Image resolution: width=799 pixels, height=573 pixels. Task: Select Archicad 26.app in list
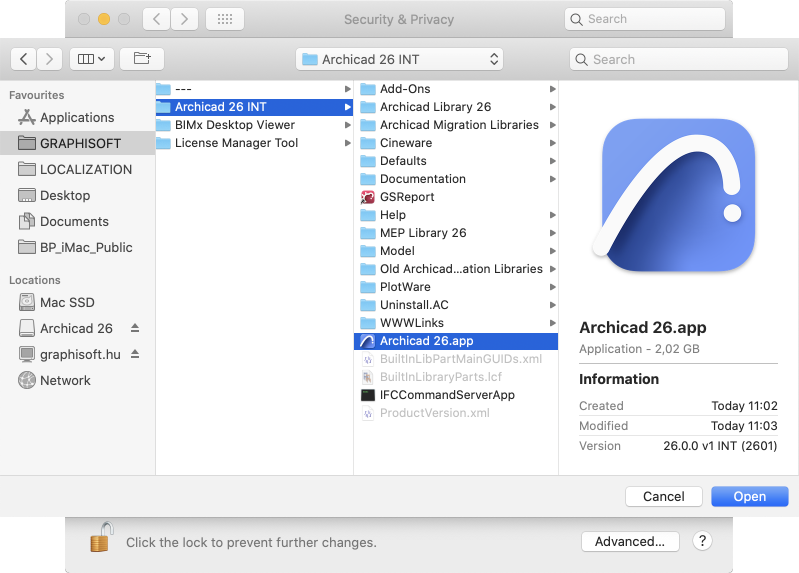pos(456,341)
